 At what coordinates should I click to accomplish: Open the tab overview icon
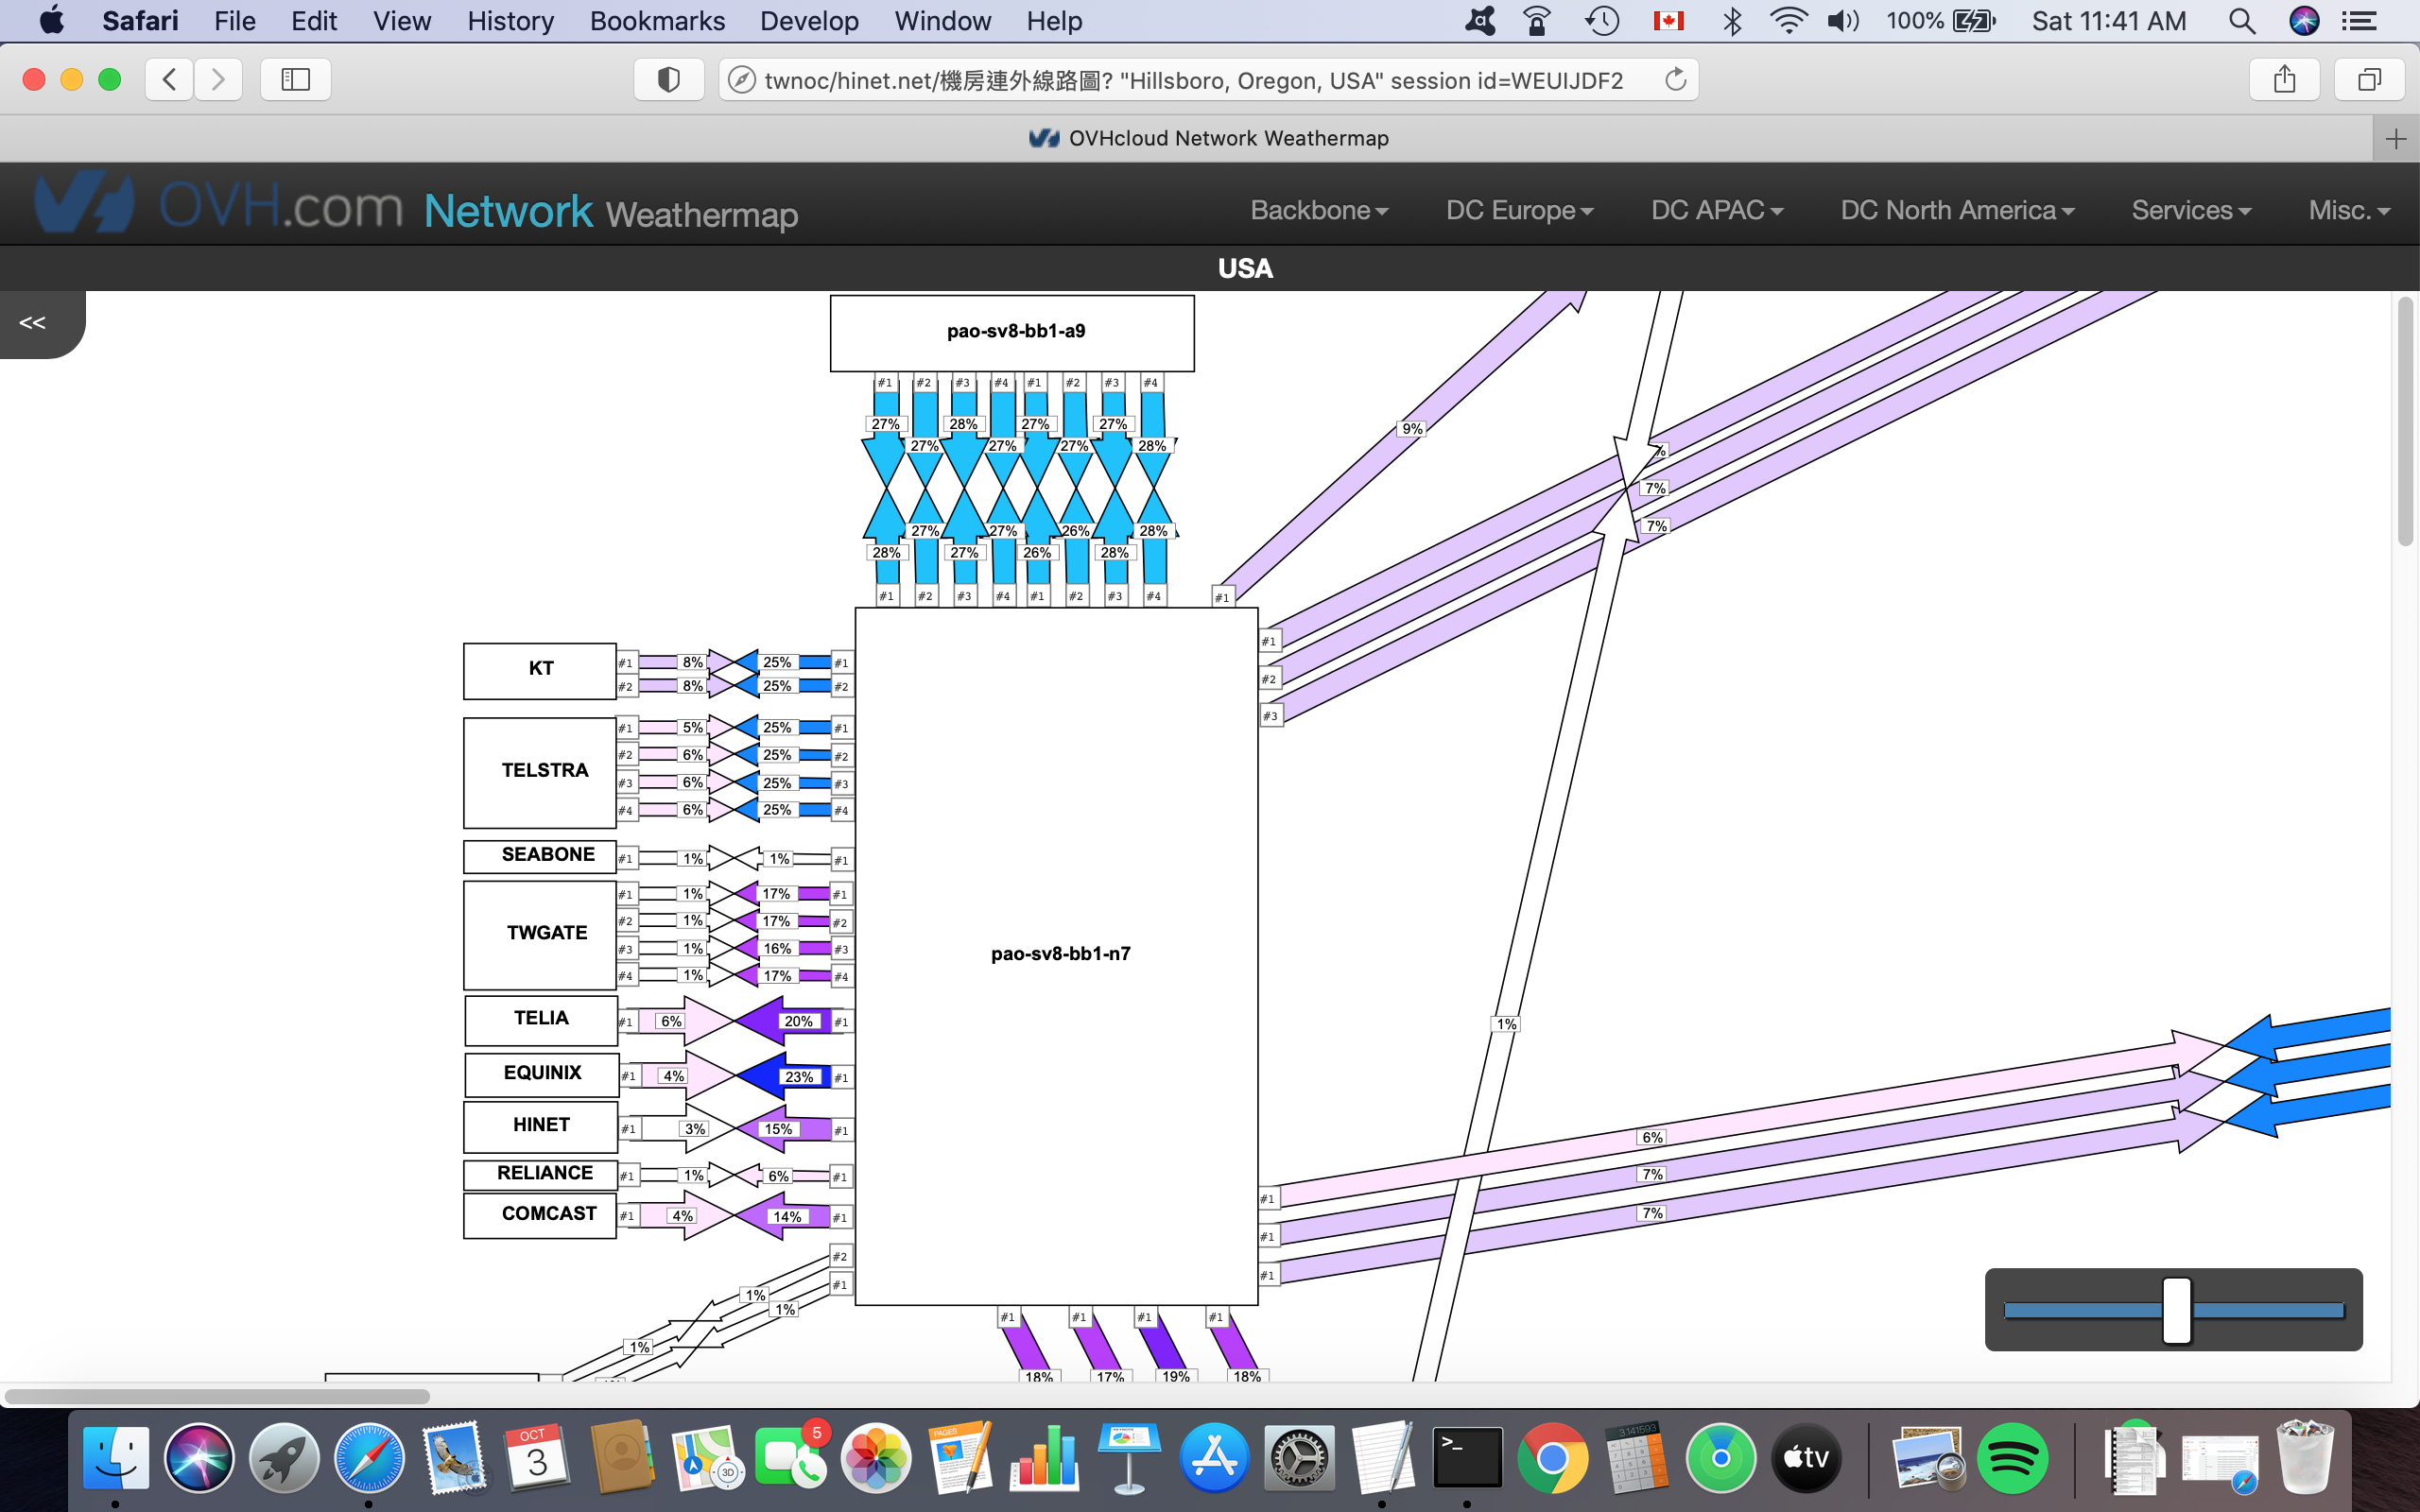(2368, 80)
